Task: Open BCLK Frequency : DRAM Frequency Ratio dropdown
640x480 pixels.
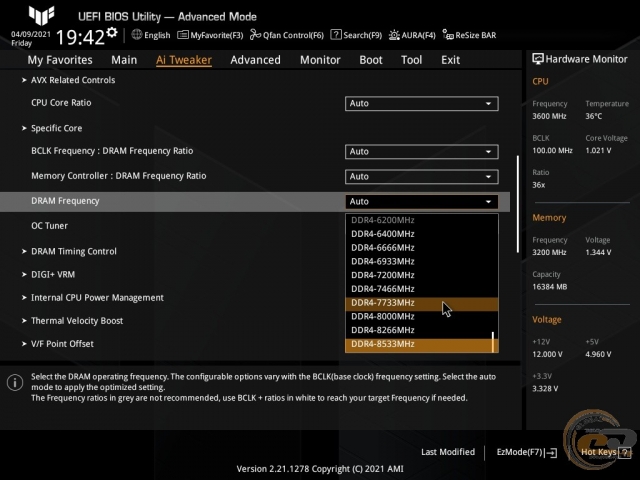Action: (422, 151)
